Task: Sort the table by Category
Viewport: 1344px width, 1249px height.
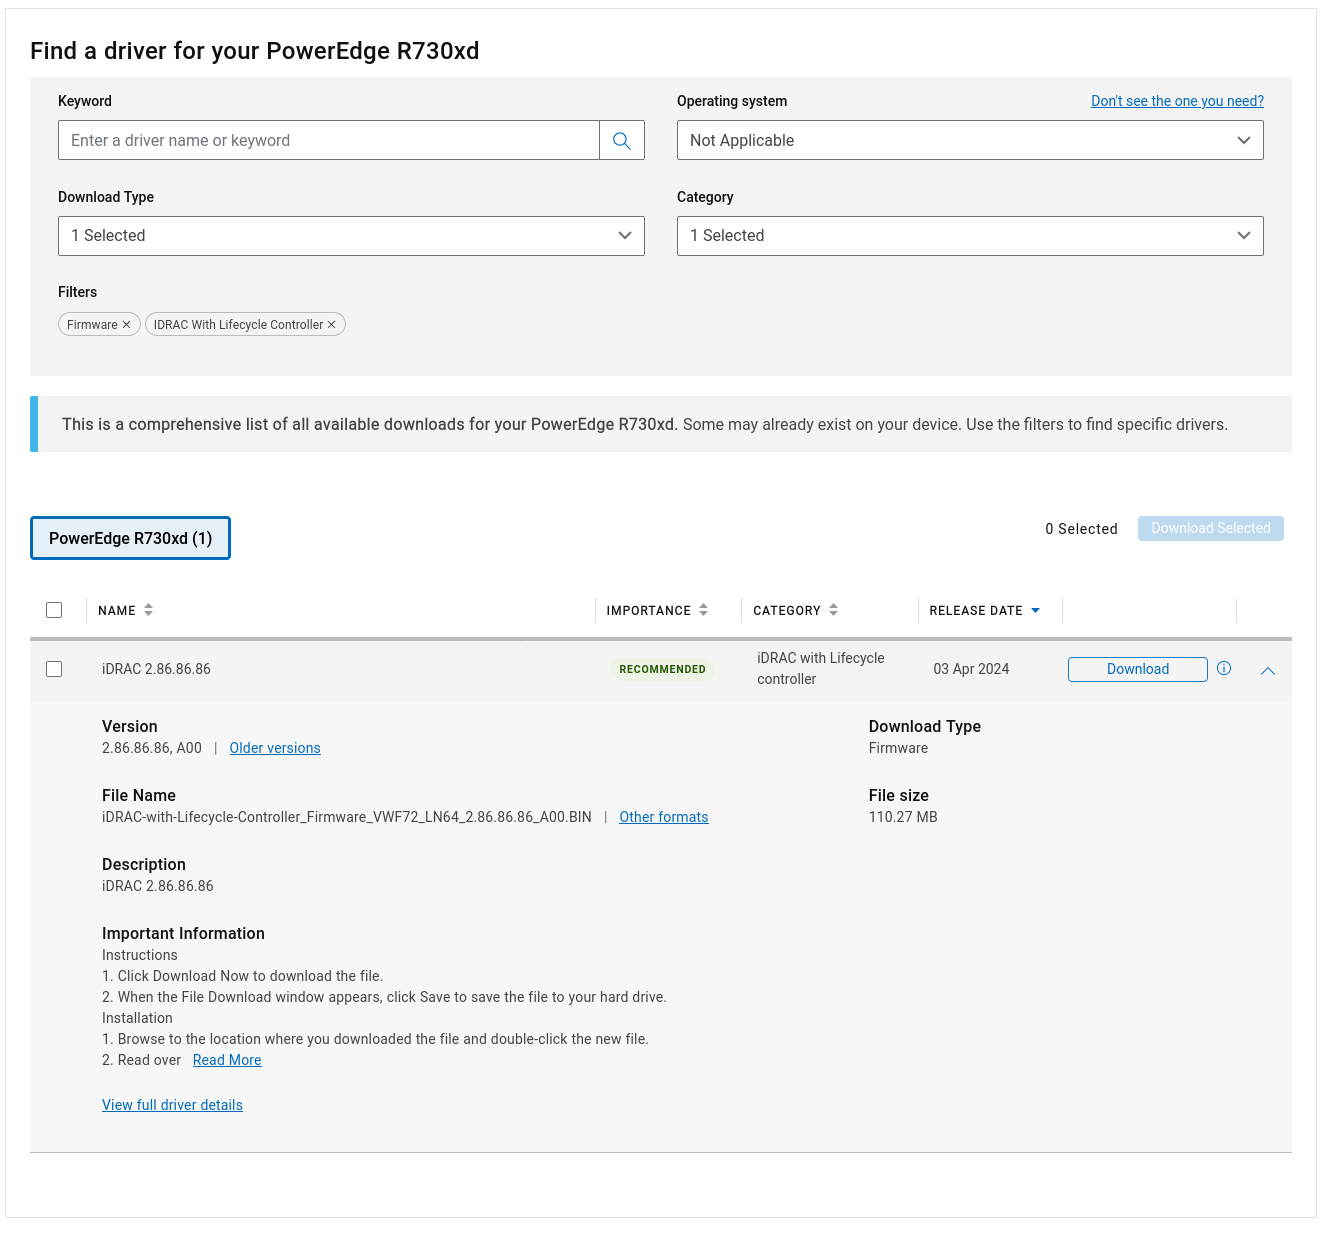Action: (795, 610)
